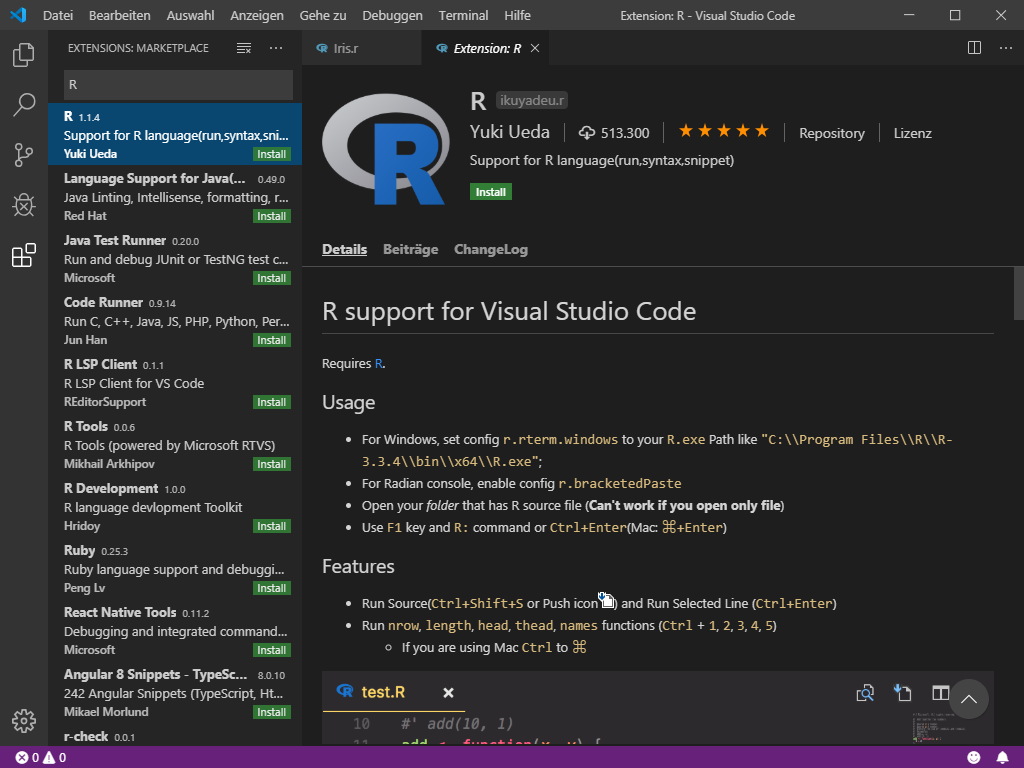Screen dimensions: 1024x768
Task: Select the Code Runner list entry
Action: pyautogui.click(x=175, y=320)
